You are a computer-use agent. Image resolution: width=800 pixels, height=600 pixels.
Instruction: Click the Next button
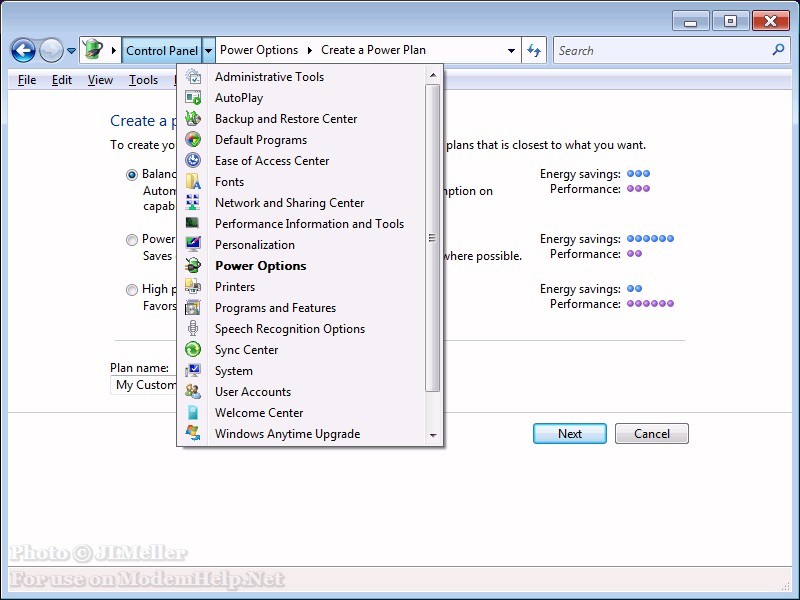coord(570,434)
